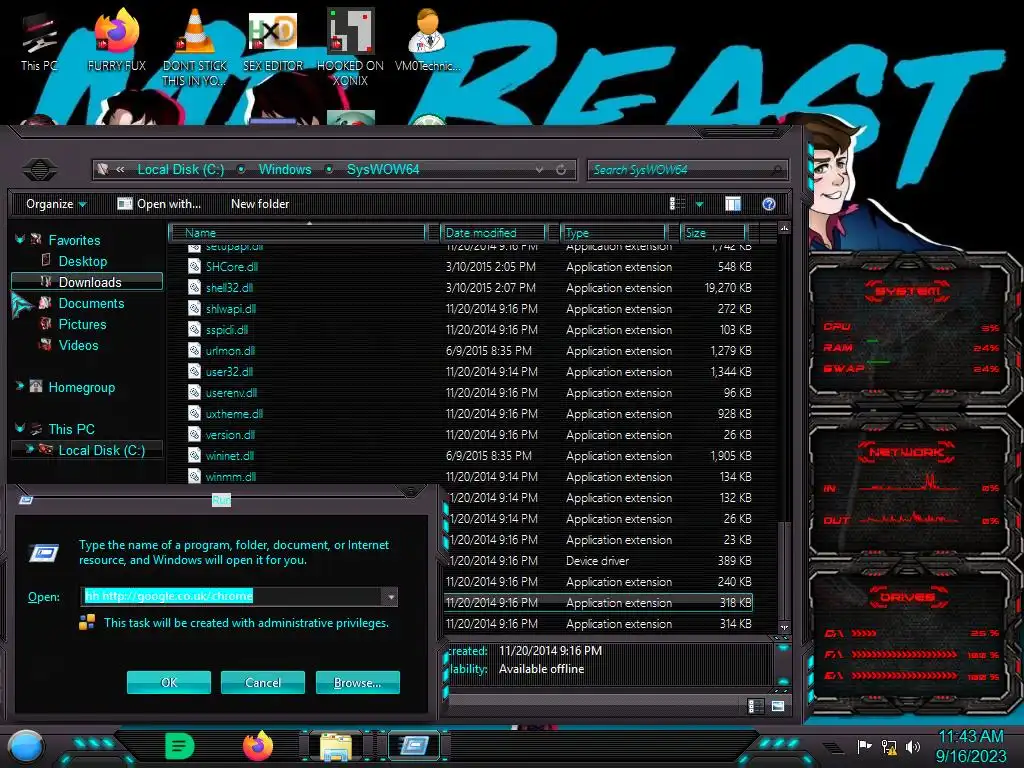
Task: Open the address bar history dropdown
Action: (x=539, y=170)
